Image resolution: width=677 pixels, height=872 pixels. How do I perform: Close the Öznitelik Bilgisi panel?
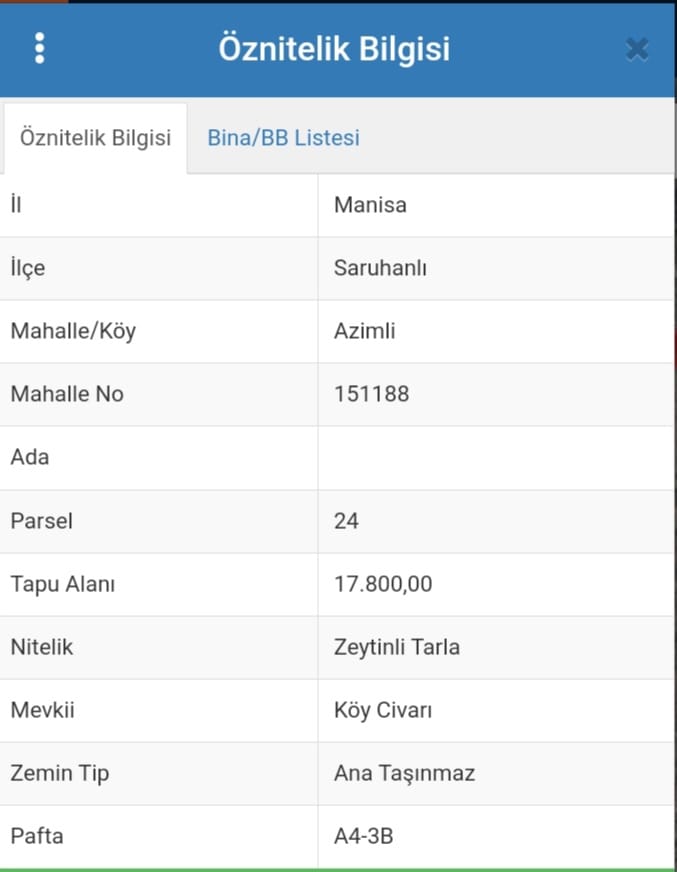tap(636, 49)
